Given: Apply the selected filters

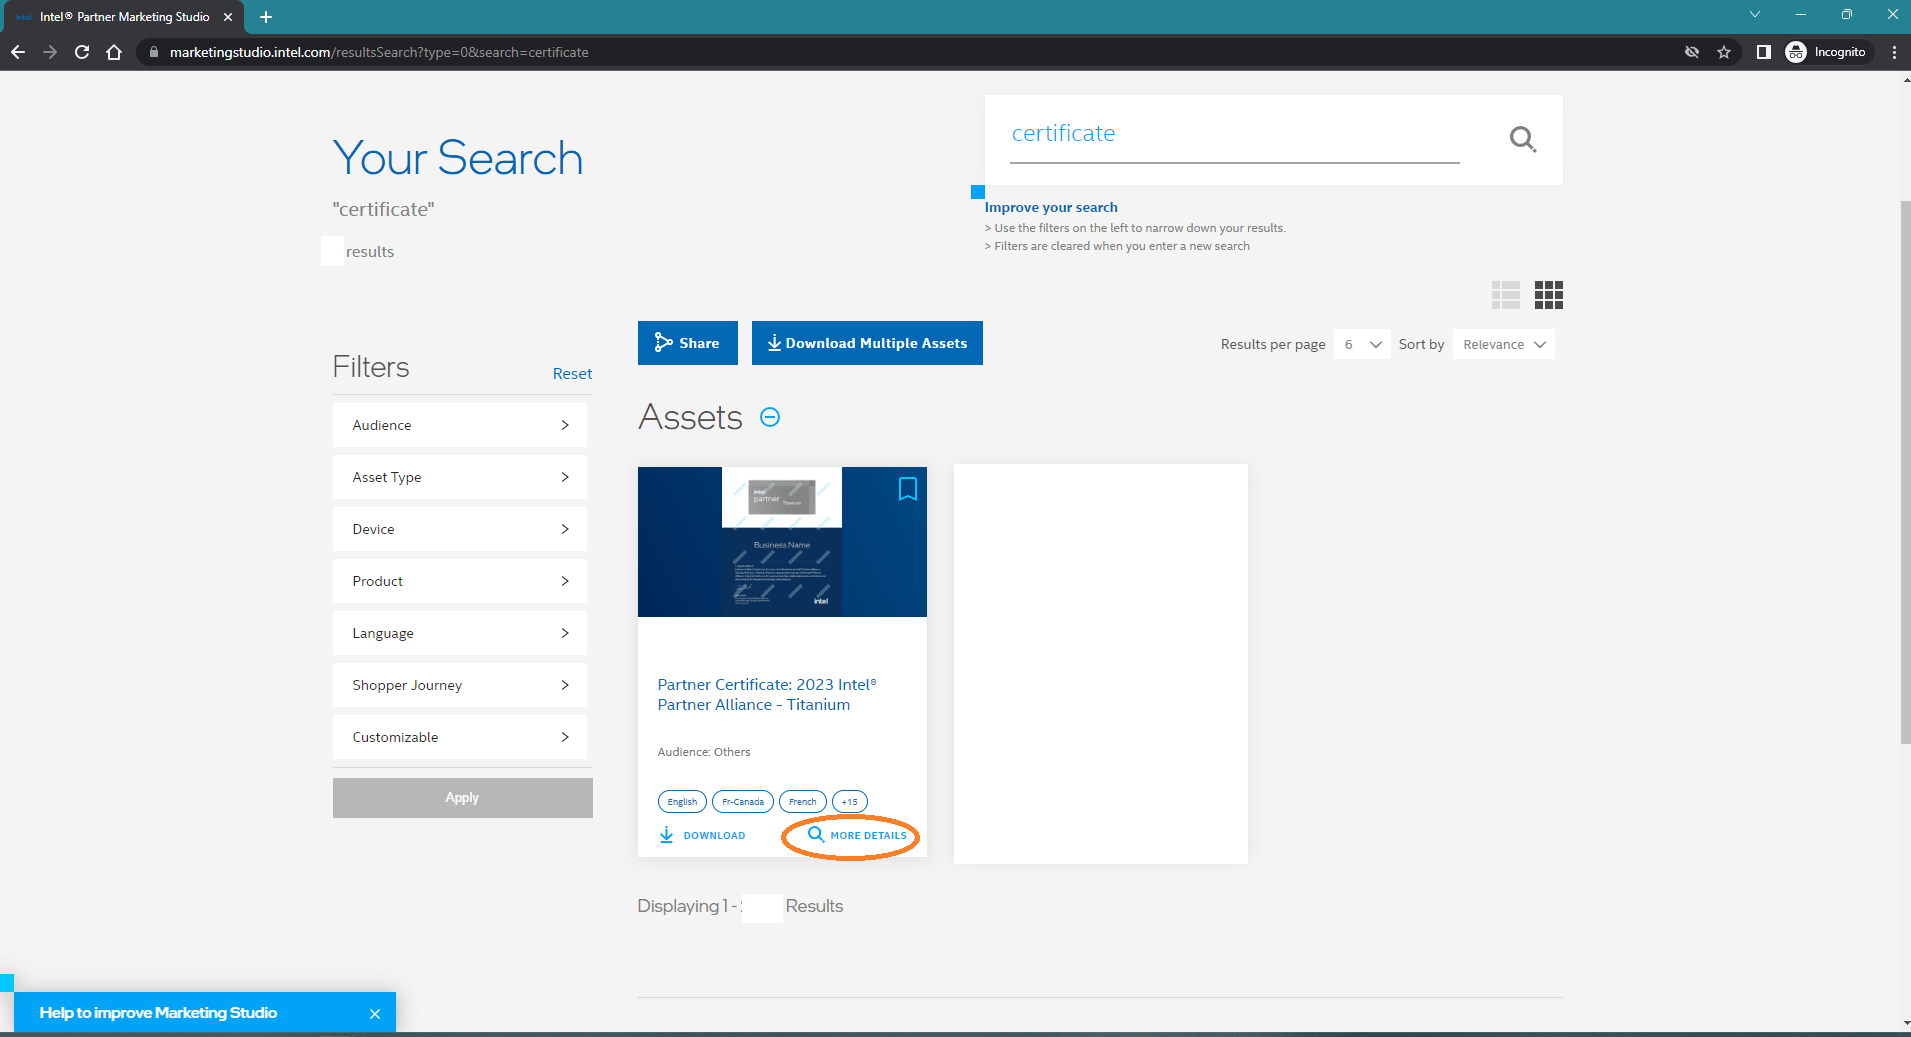Looking at the screenshot, I should click(463, 798).
